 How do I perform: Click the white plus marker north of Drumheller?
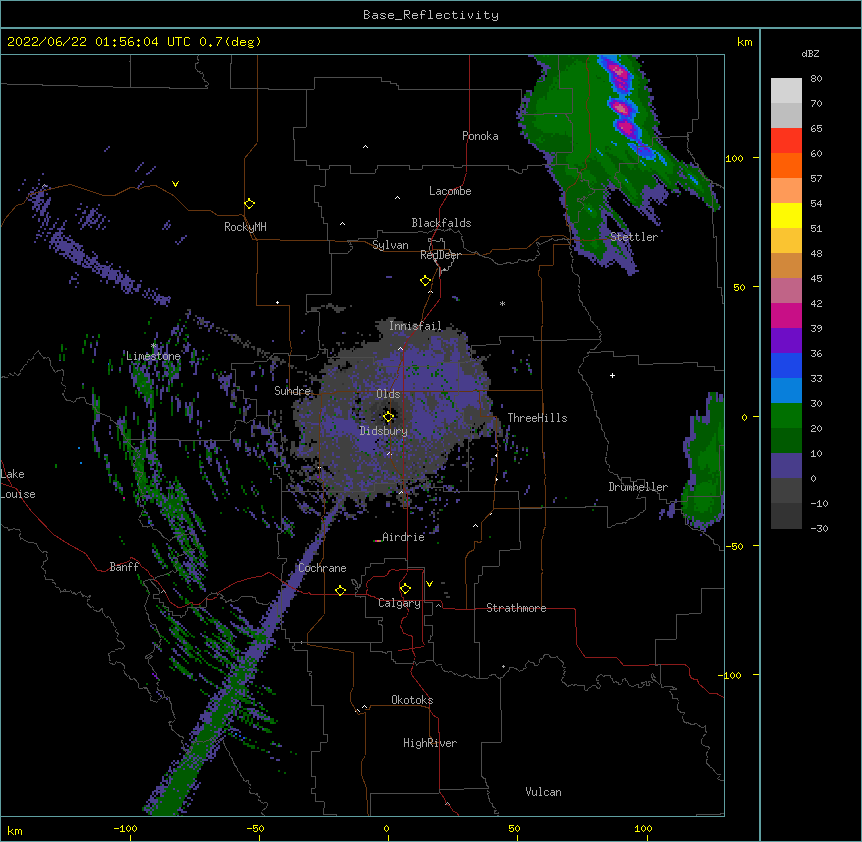point(612,375)
